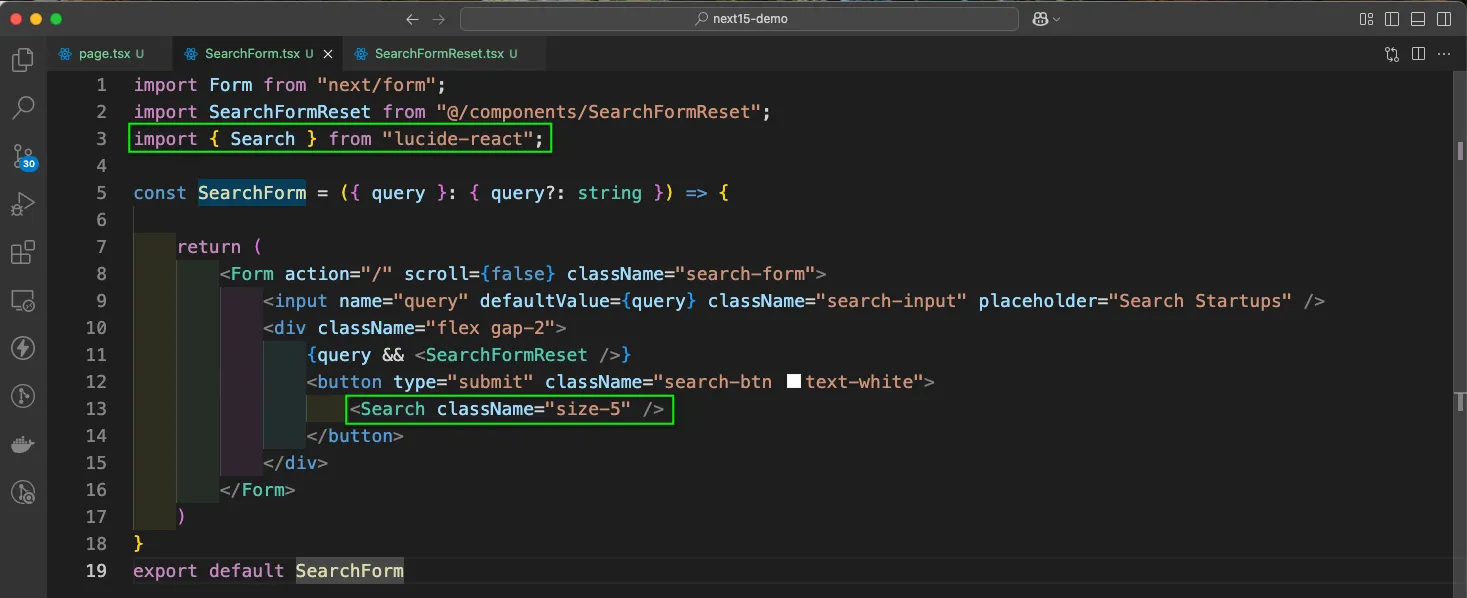
Task: Click the closing </button> tag
Action: (355, 436)
